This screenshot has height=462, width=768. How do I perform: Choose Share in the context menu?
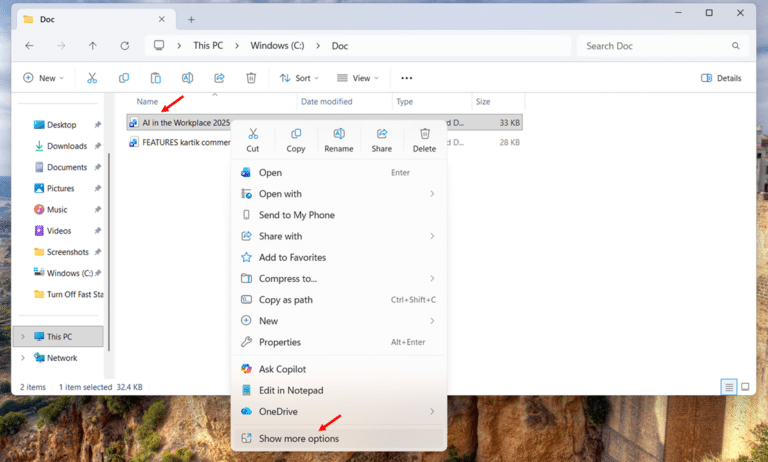(x=382, y=141)
